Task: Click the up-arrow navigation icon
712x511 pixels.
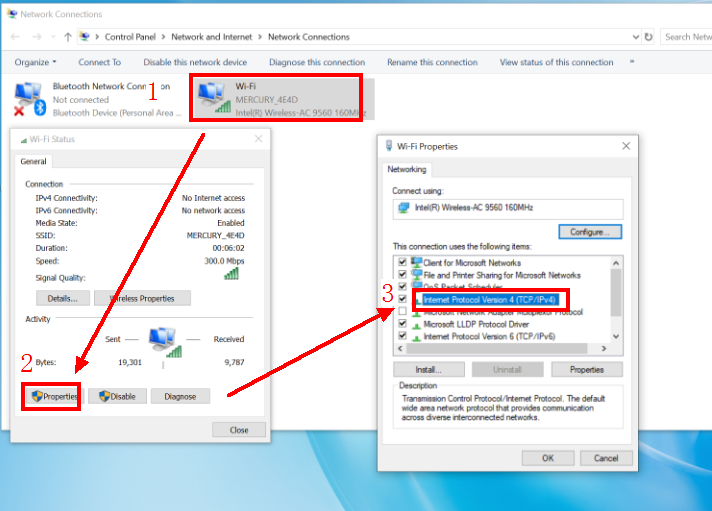Action: pyautogui.click(x=67, y=37)
